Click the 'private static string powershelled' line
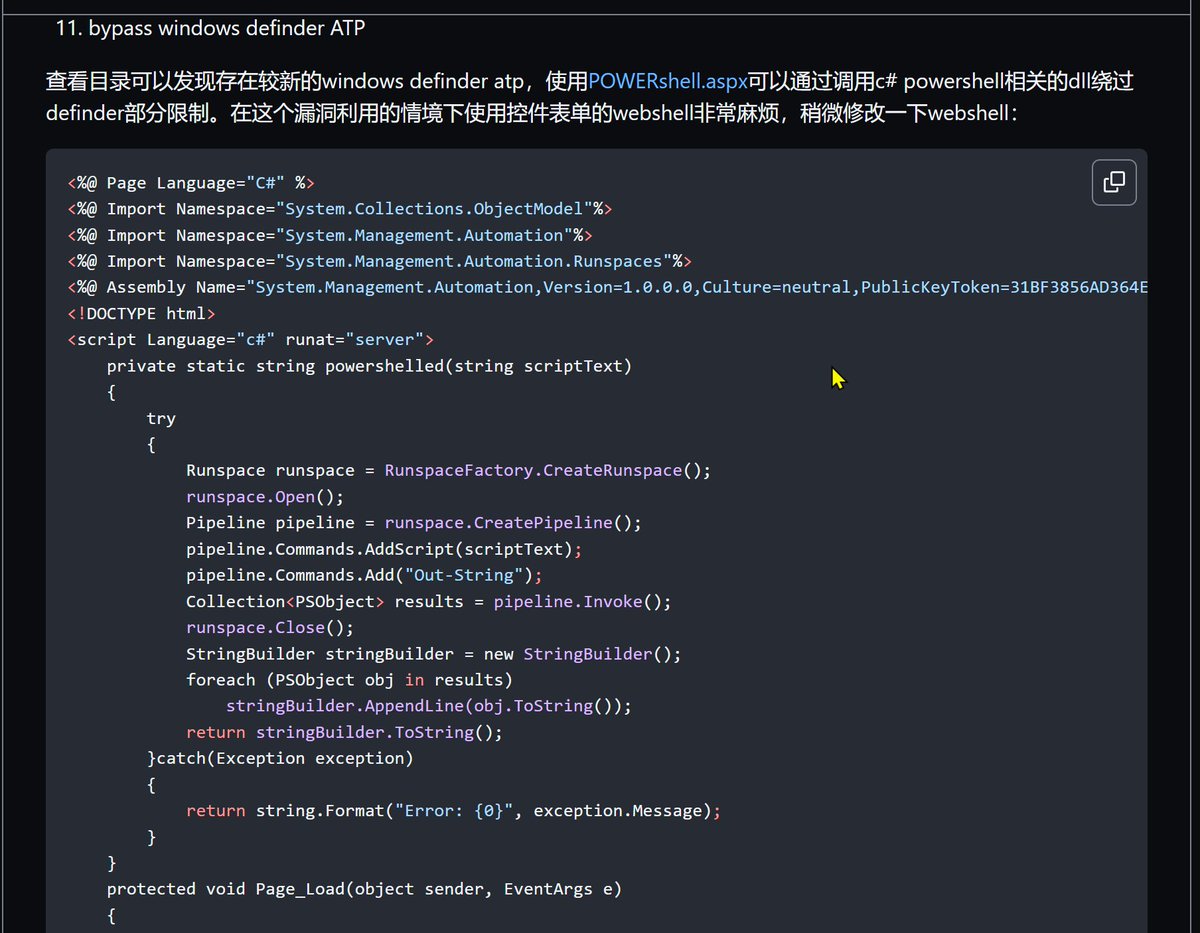This screenshot has height=933, width=1200. pos(370,366)
